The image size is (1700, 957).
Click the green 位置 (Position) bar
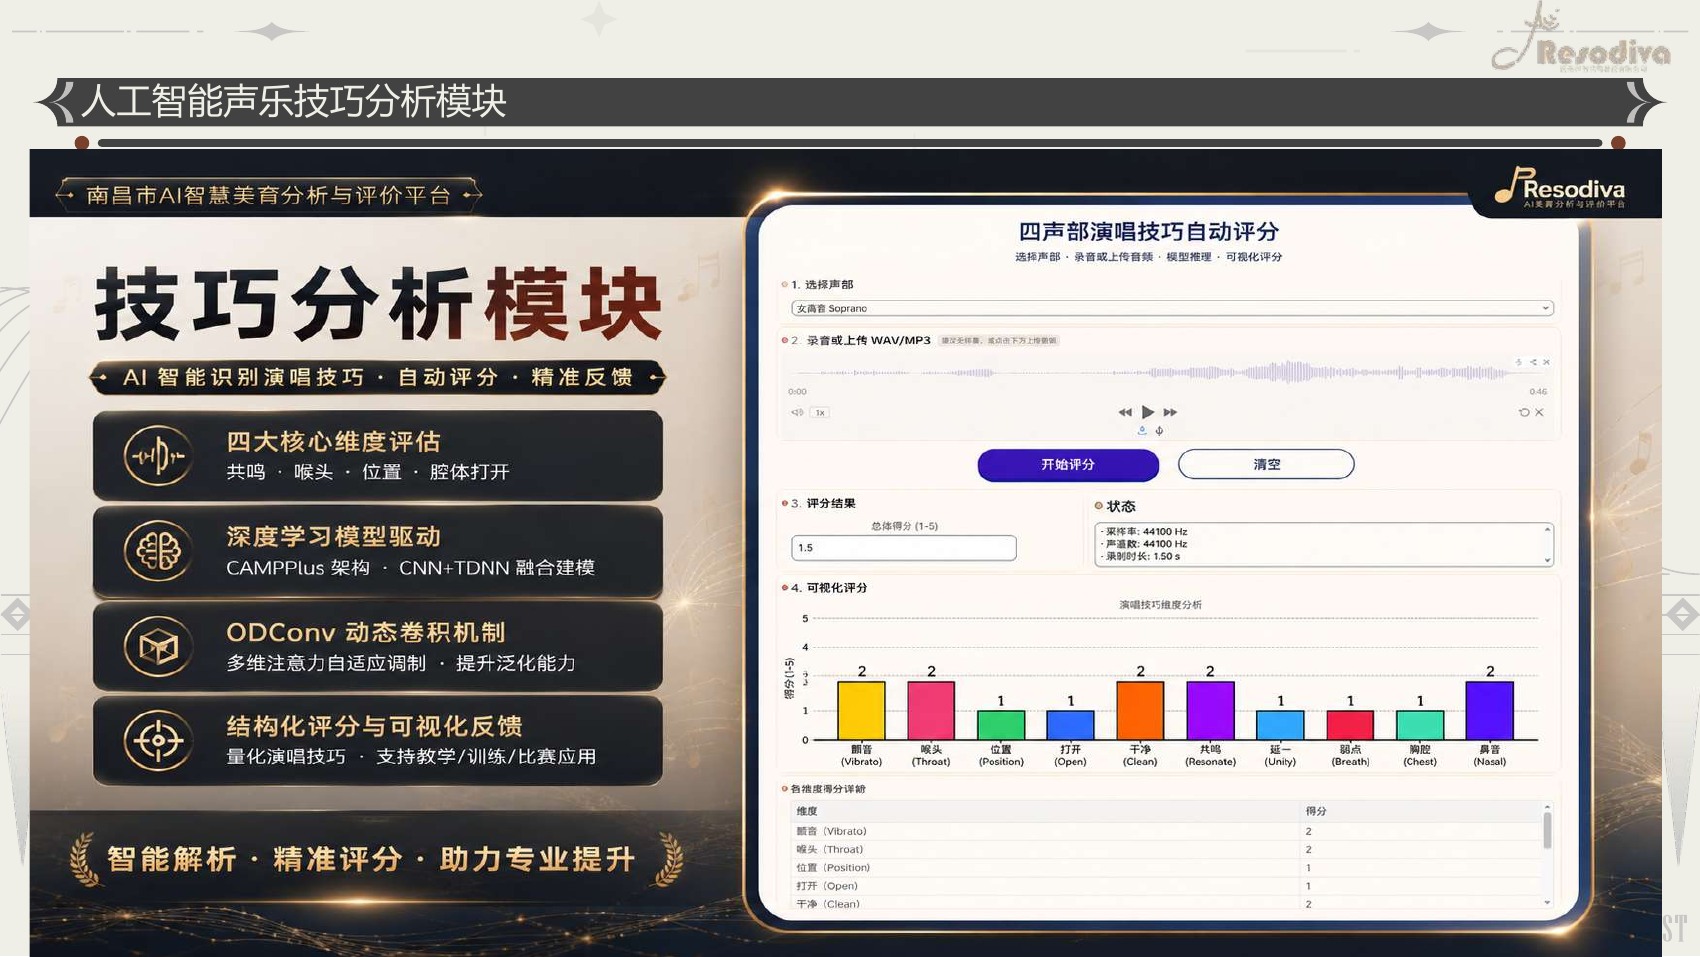[1001, 726]
